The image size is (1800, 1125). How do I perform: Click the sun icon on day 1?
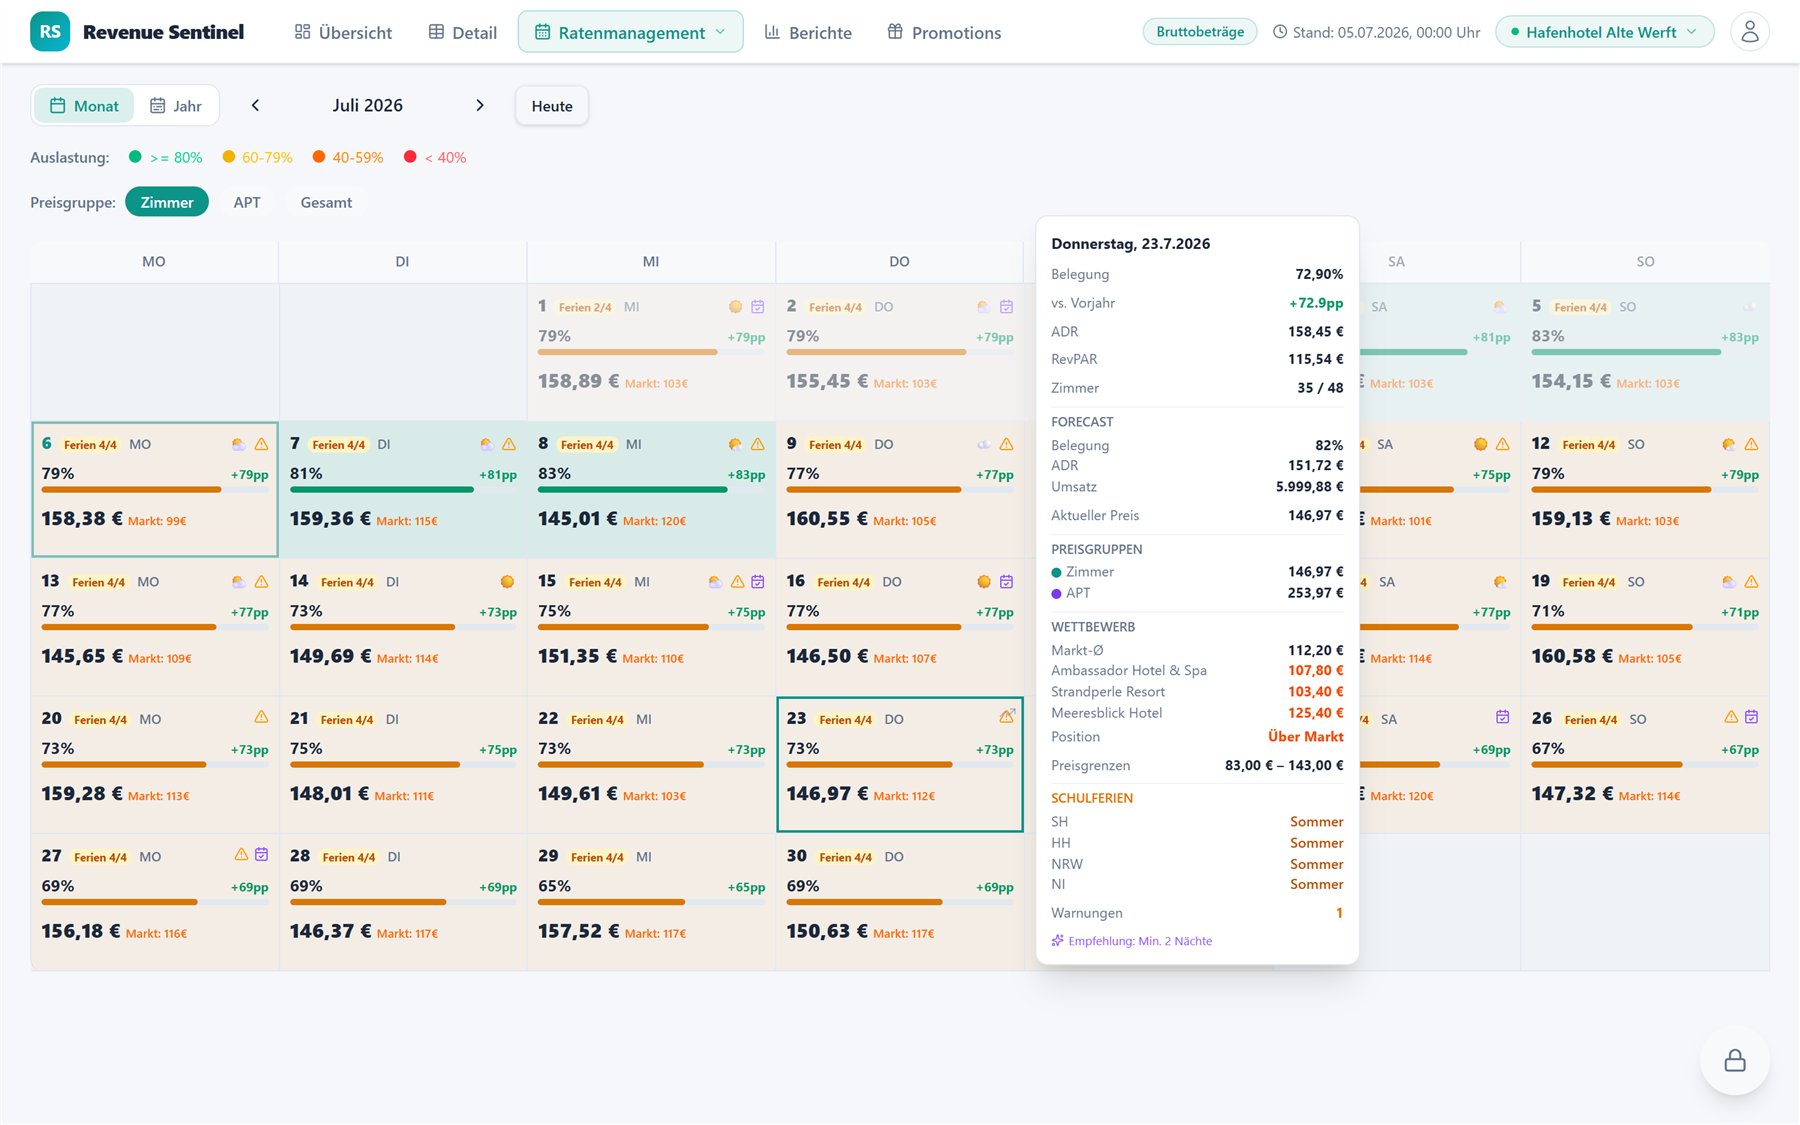(735, 307)
